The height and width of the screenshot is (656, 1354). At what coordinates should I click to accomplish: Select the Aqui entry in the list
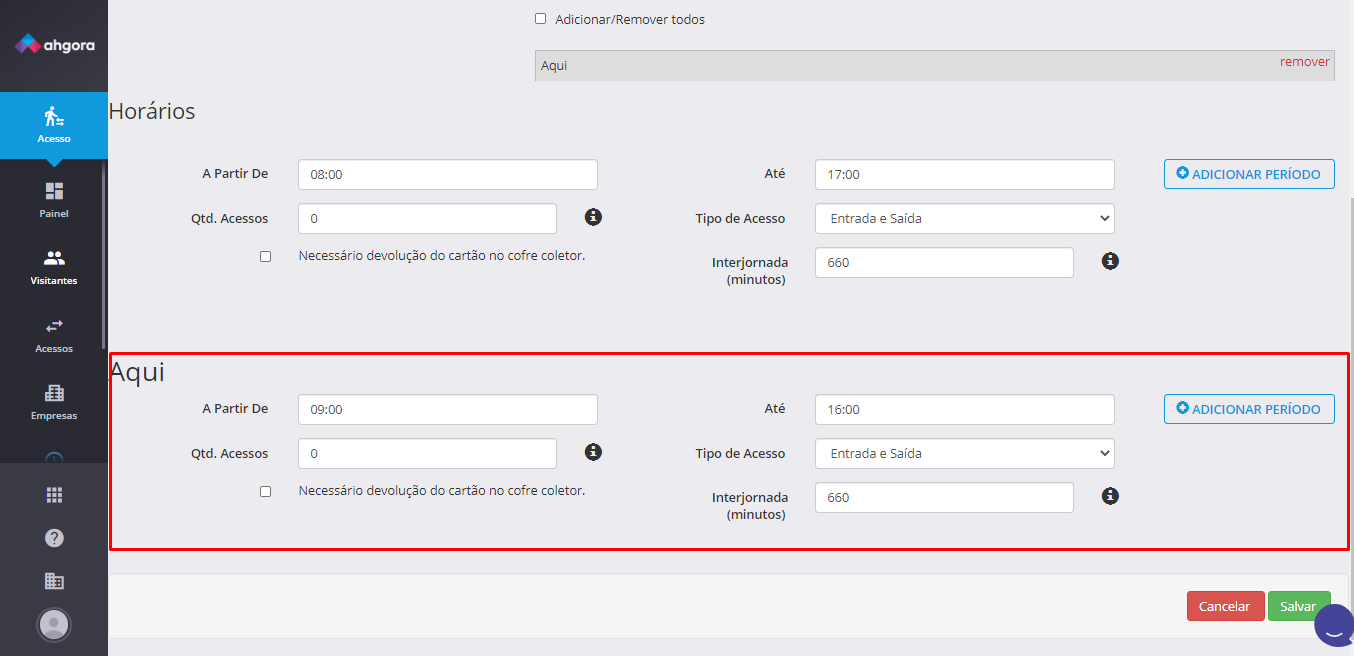pos(935,65)
